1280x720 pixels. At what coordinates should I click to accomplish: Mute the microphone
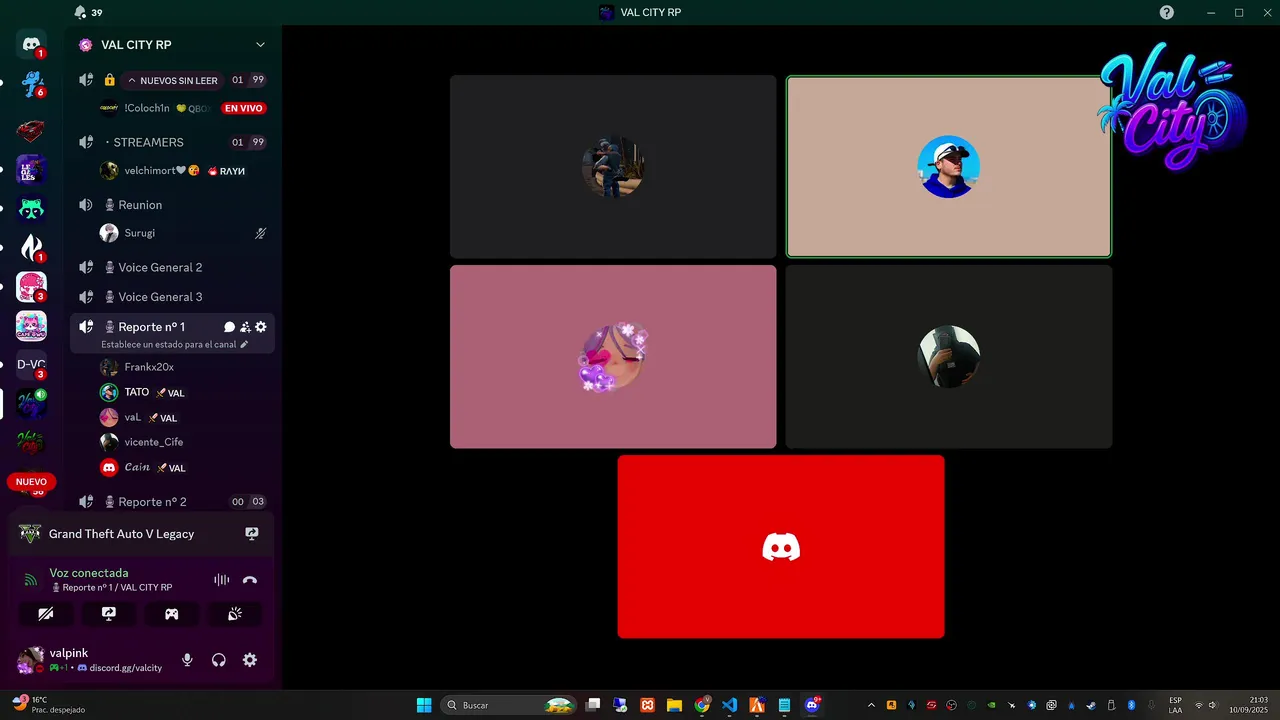click(187, 660)
